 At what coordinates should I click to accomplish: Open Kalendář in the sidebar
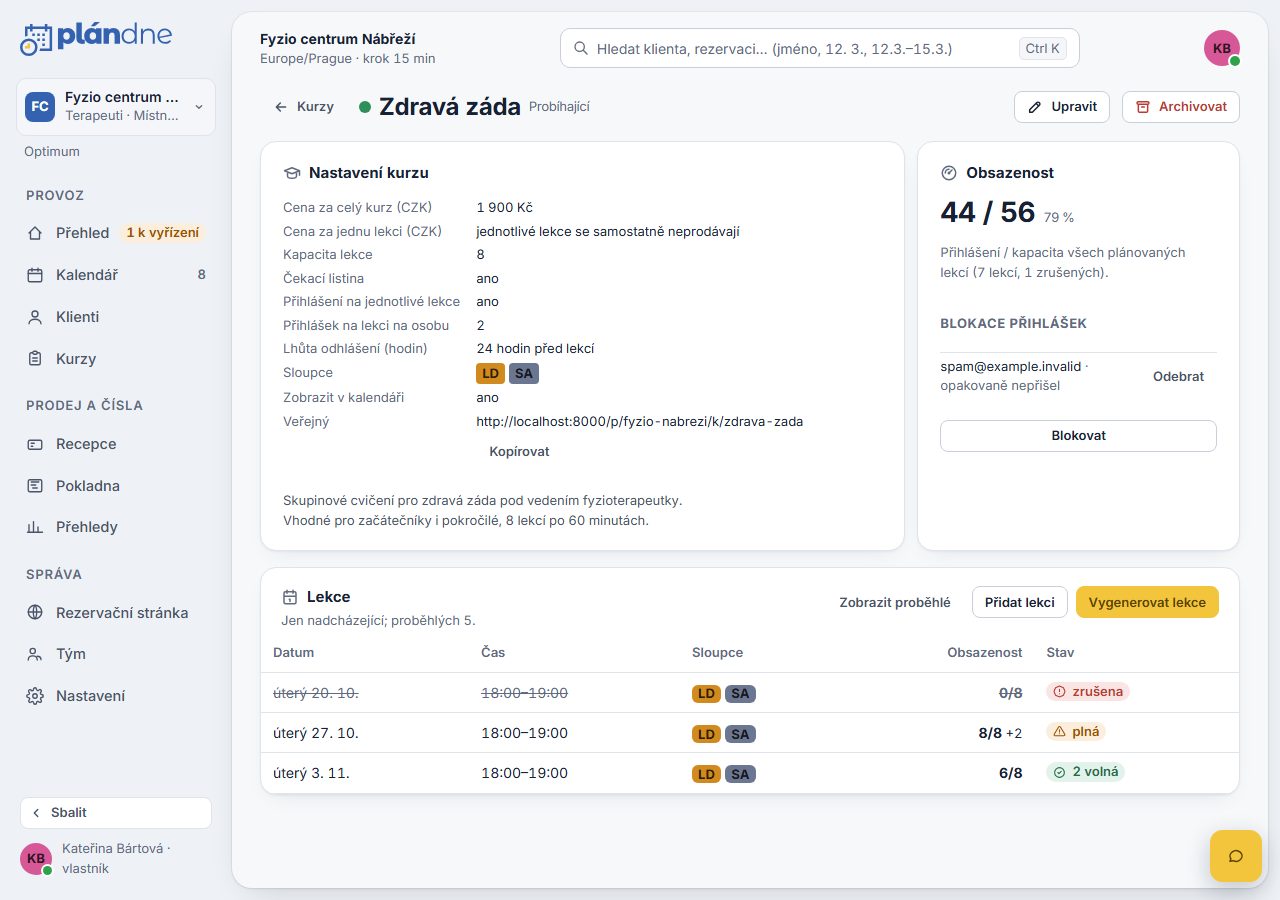coord(116,275)
